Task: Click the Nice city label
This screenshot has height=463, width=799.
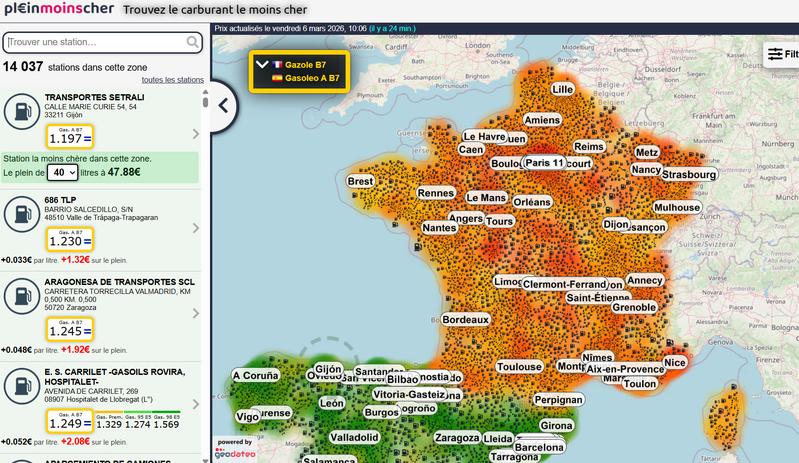Action: [x=675, y=363]
